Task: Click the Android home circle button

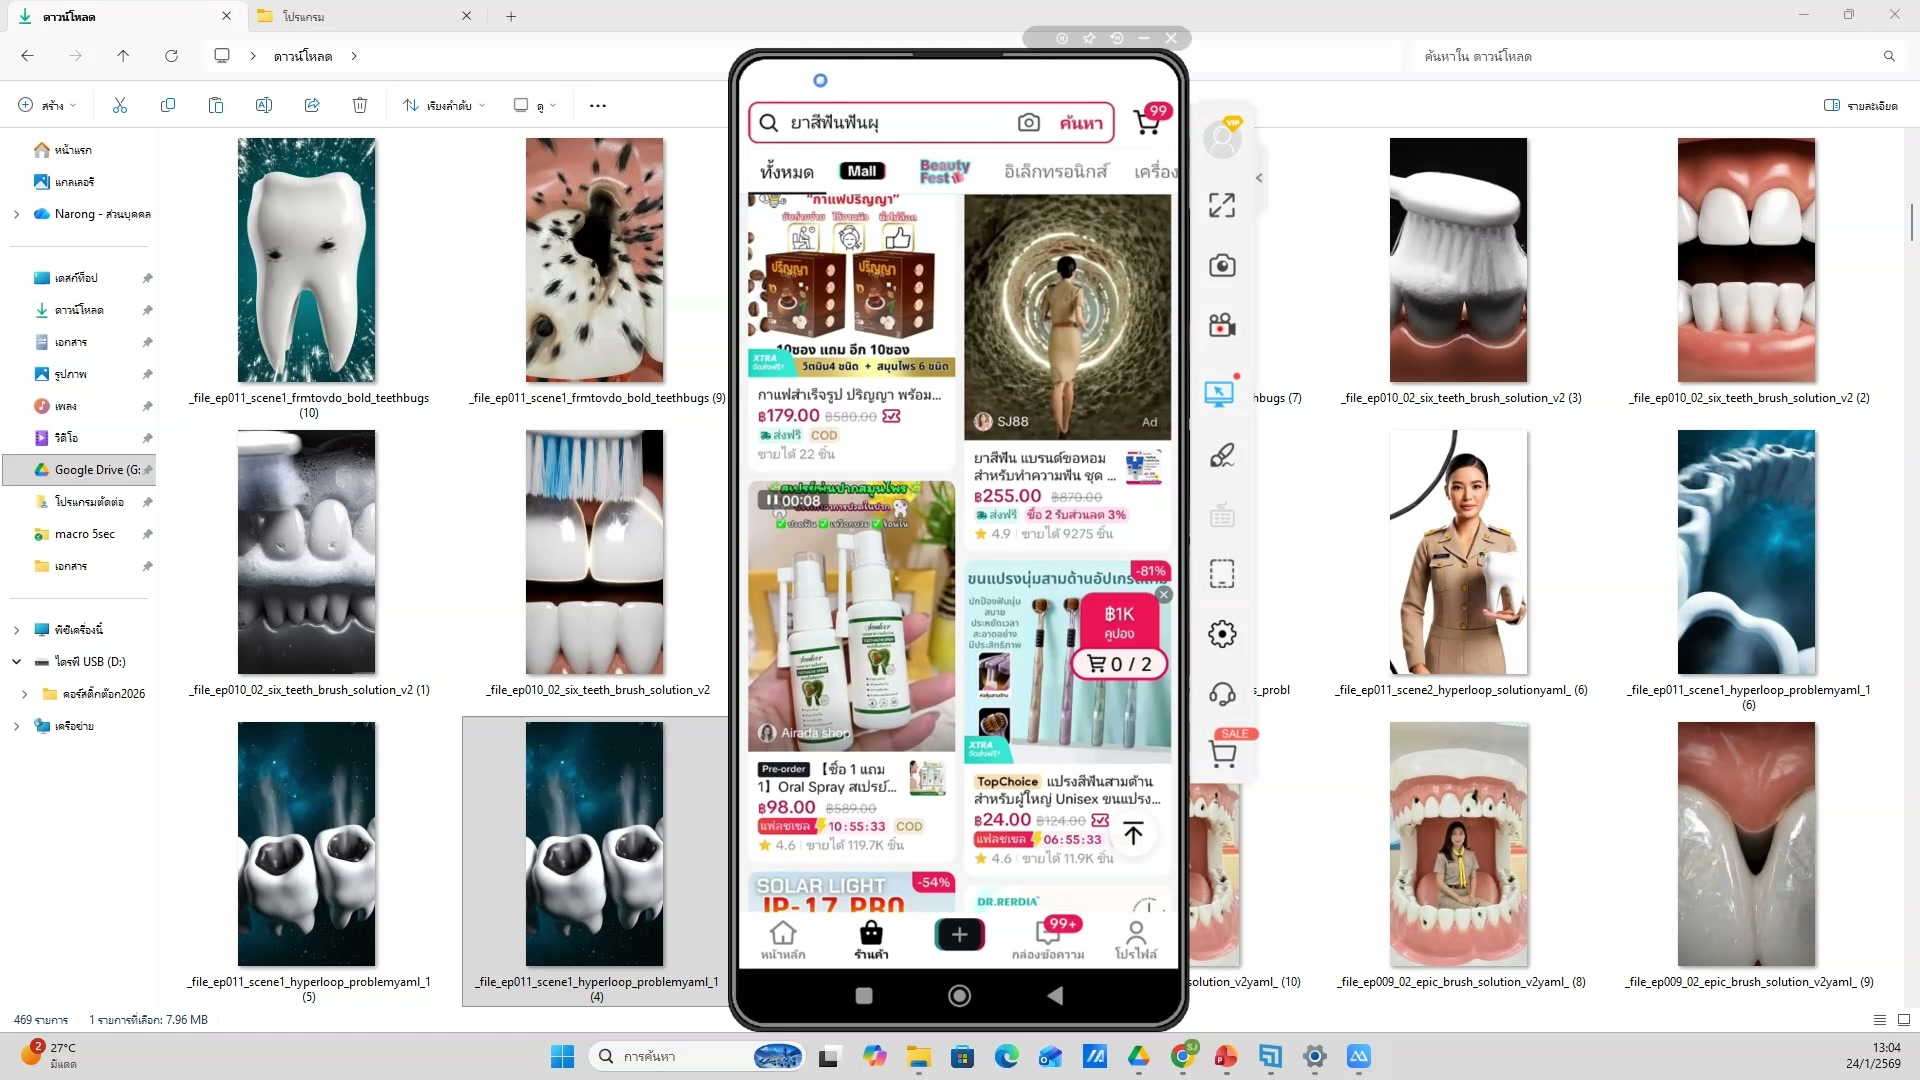Action: (x=959, y=995)
